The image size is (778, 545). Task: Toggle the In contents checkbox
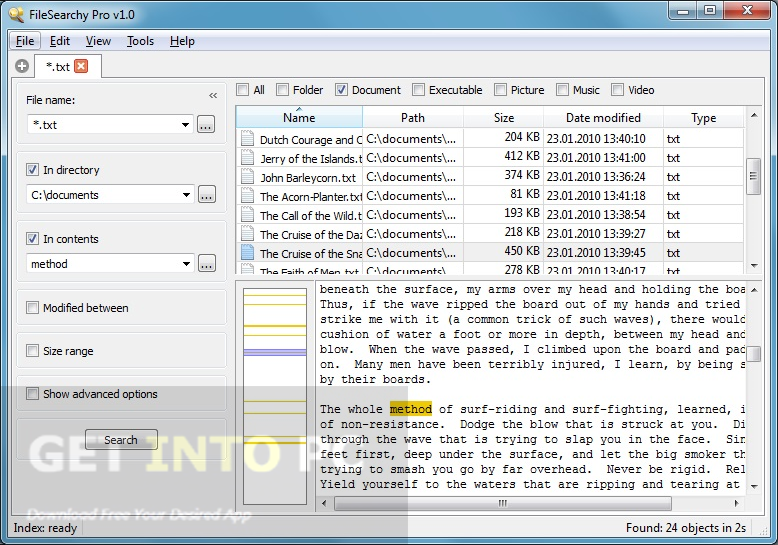pyautogui.click(x=32, y=239)
